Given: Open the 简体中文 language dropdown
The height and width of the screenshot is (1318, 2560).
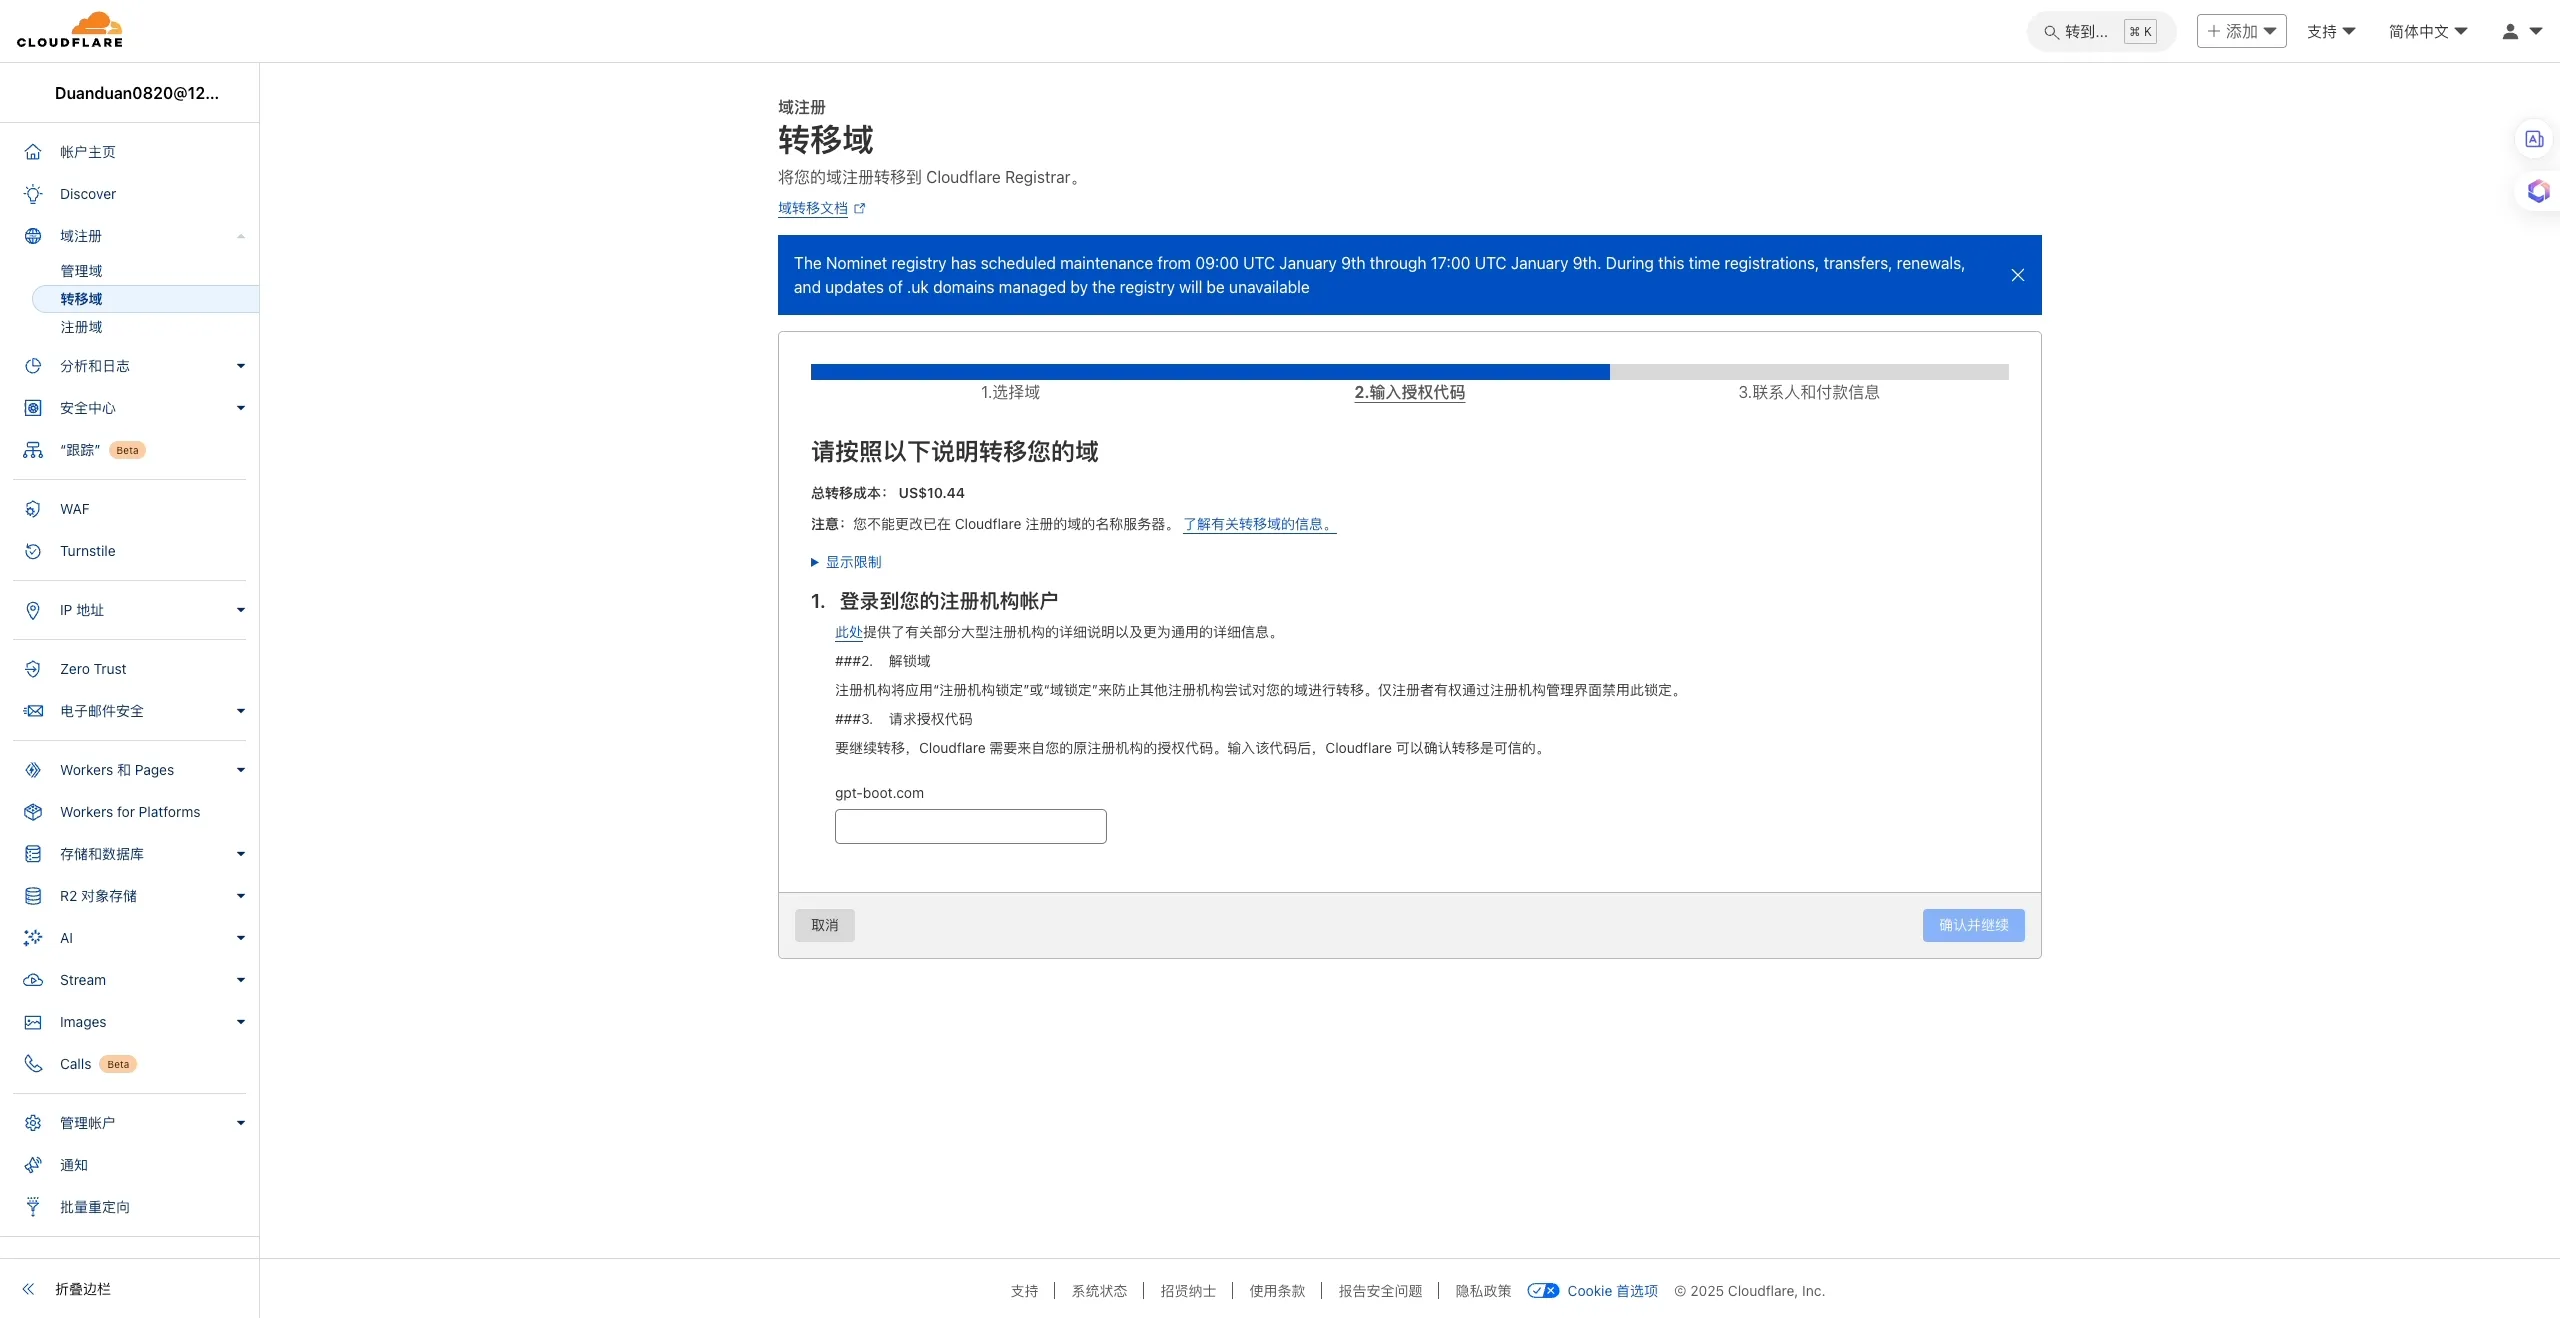Looking at the screenshot, I should click(2428, 31).
